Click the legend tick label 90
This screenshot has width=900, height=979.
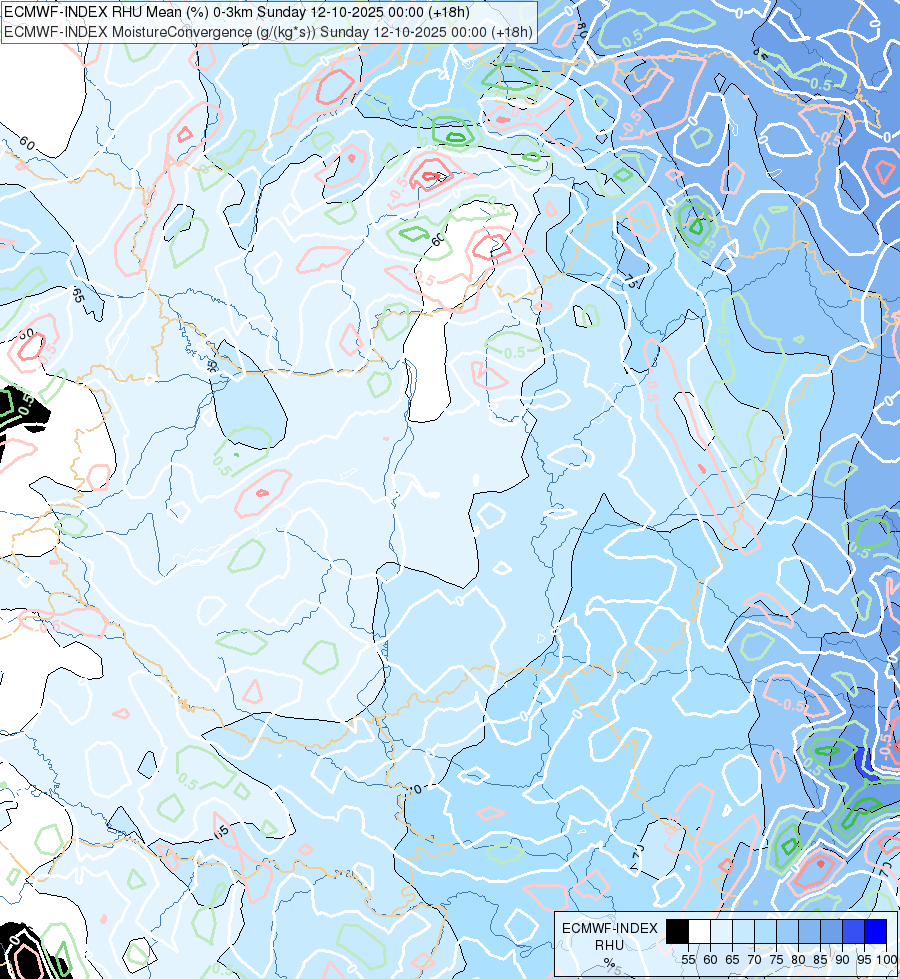[842, 960]
